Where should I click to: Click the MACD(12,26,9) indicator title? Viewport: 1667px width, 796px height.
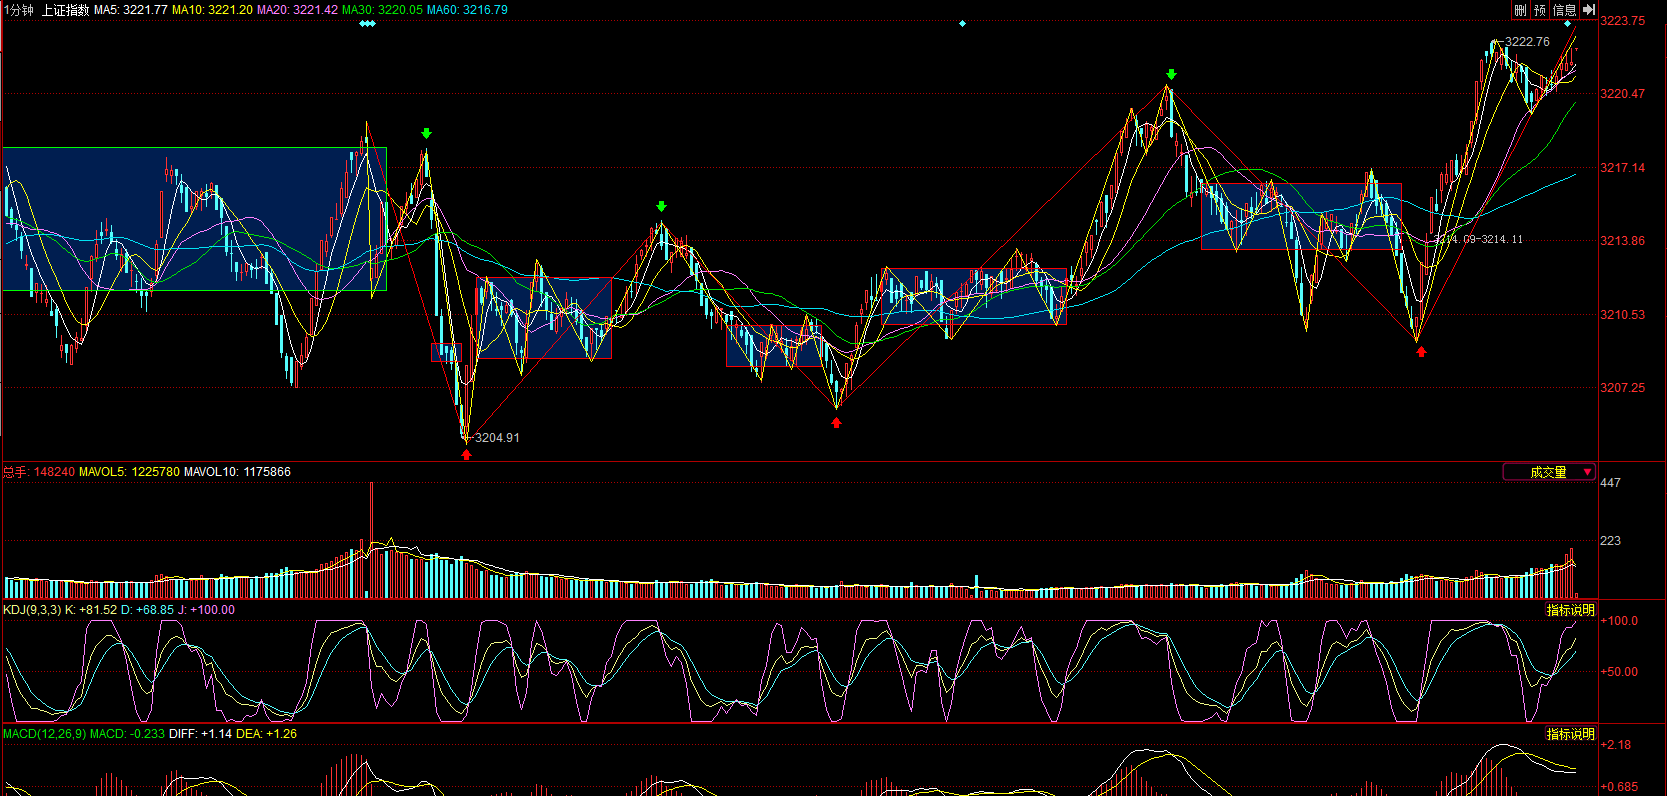(45, 734)
